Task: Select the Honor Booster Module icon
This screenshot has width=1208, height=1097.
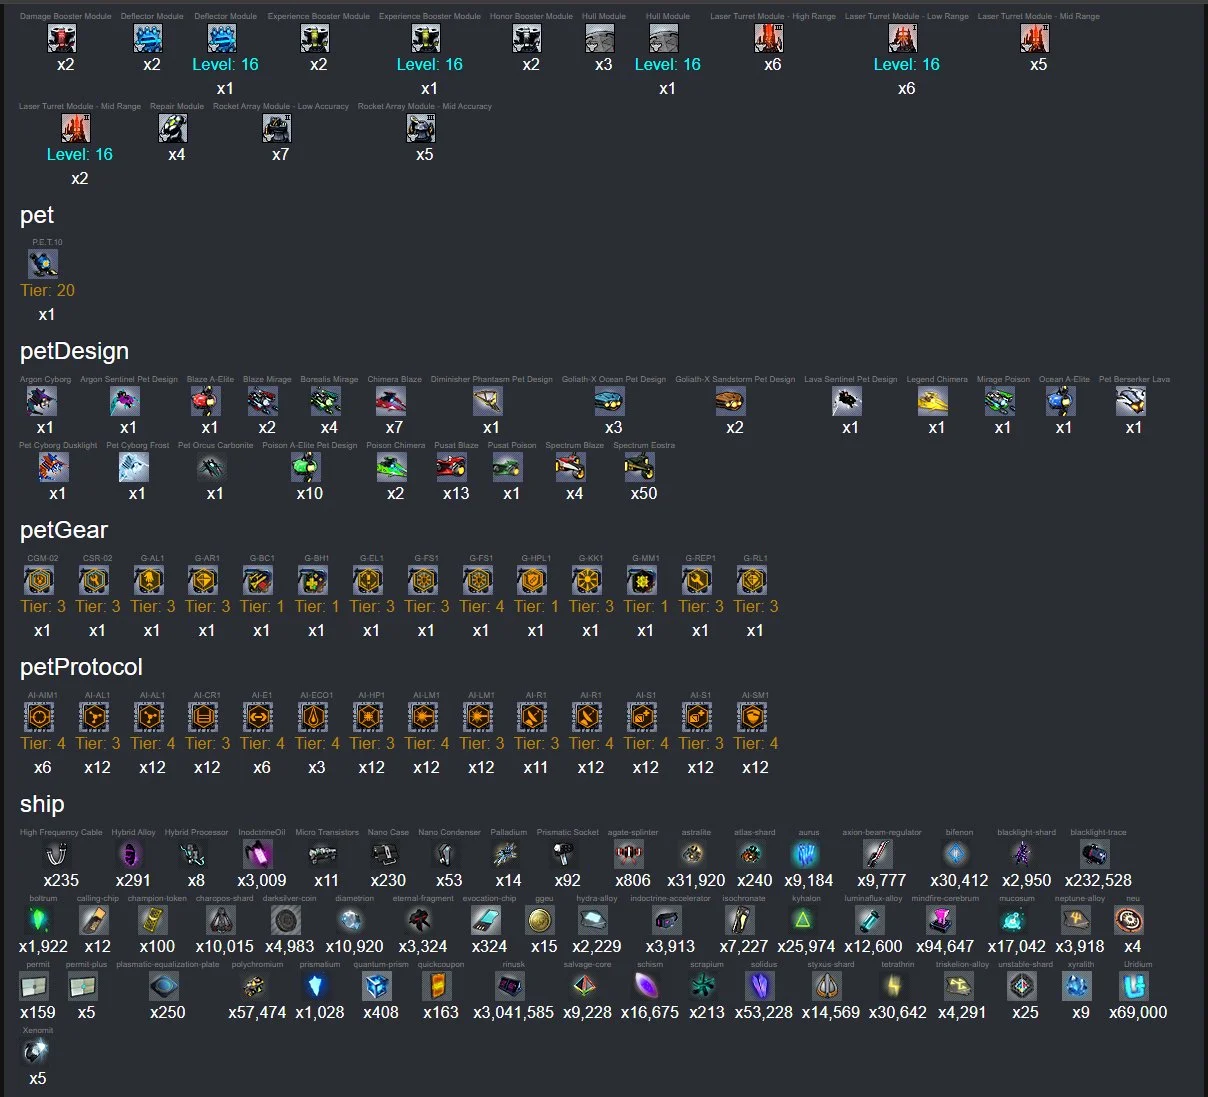Action: pos(527,39)
